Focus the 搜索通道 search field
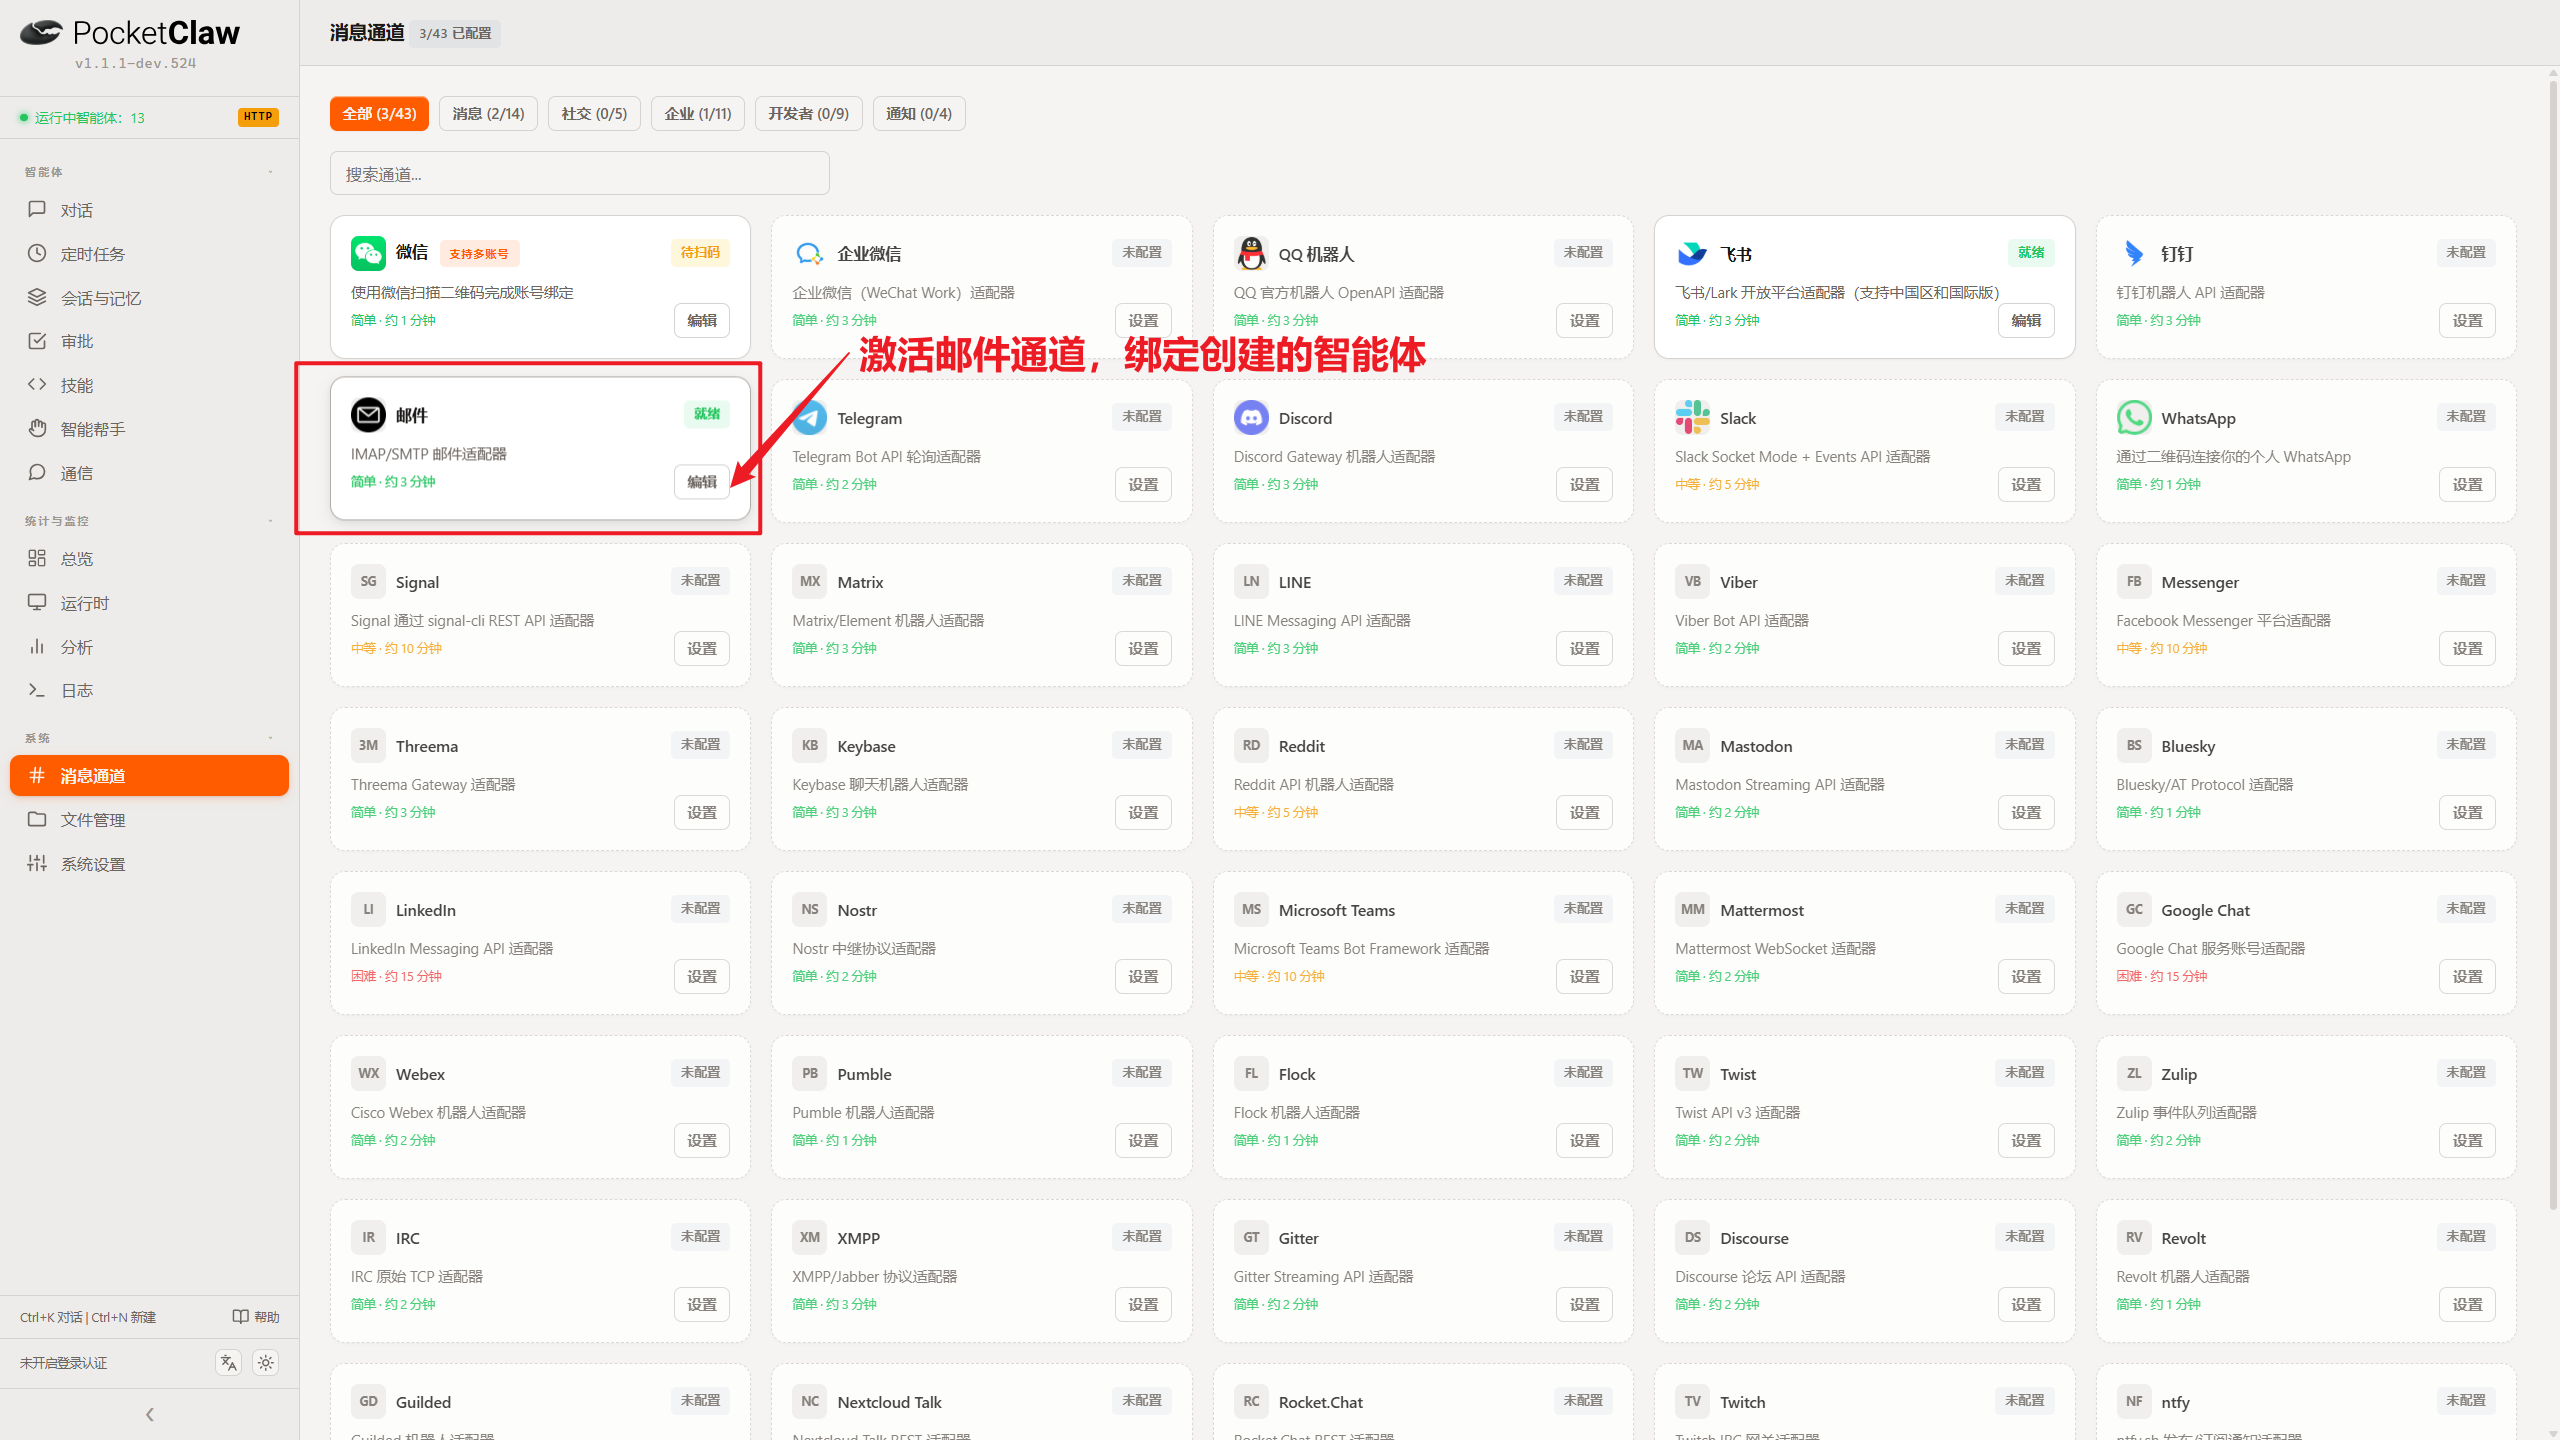Viewport: 2560px width, 1440px height. point(580,174)
